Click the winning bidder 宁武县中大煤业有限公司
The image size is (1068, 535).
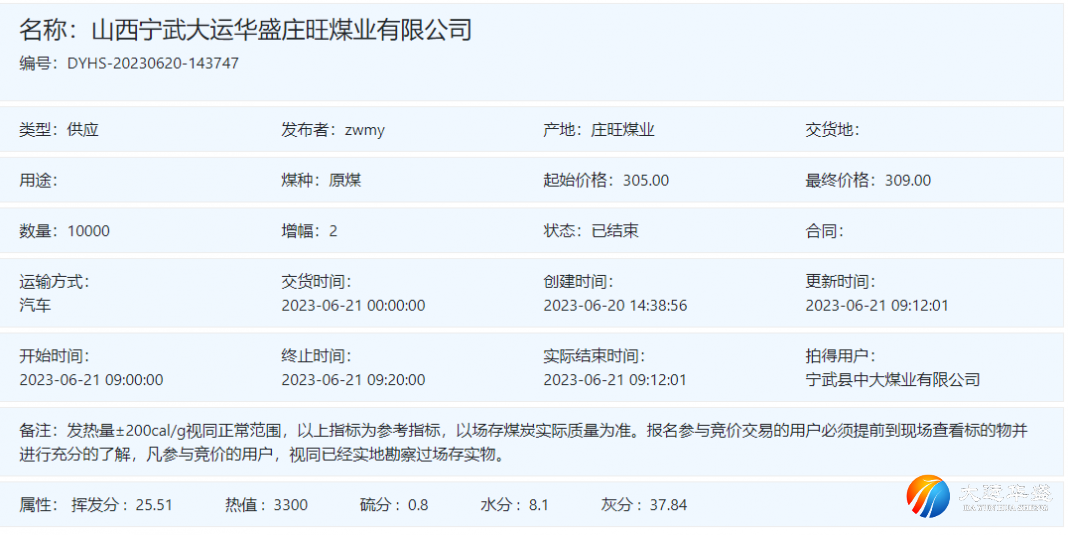(892, 380)
